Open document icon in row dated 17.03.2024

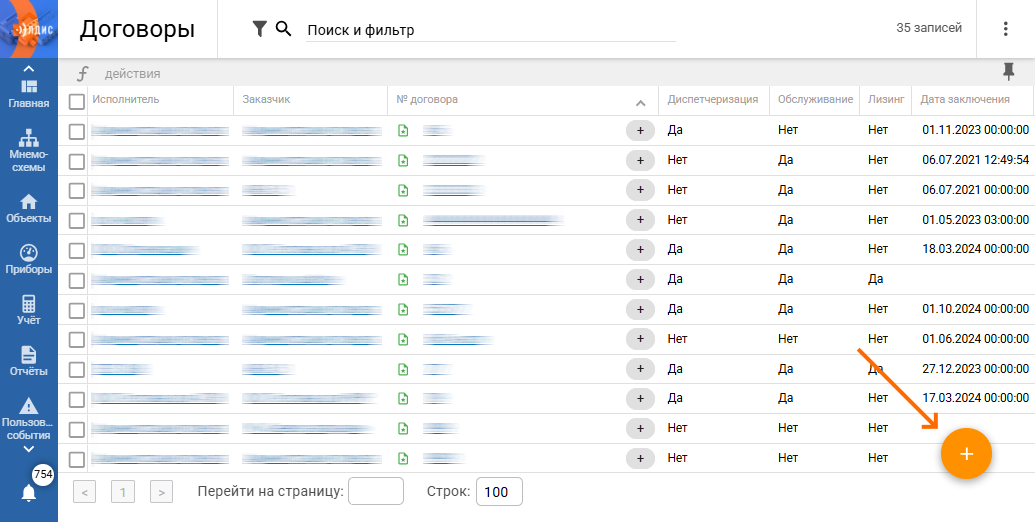click(403, 399)
